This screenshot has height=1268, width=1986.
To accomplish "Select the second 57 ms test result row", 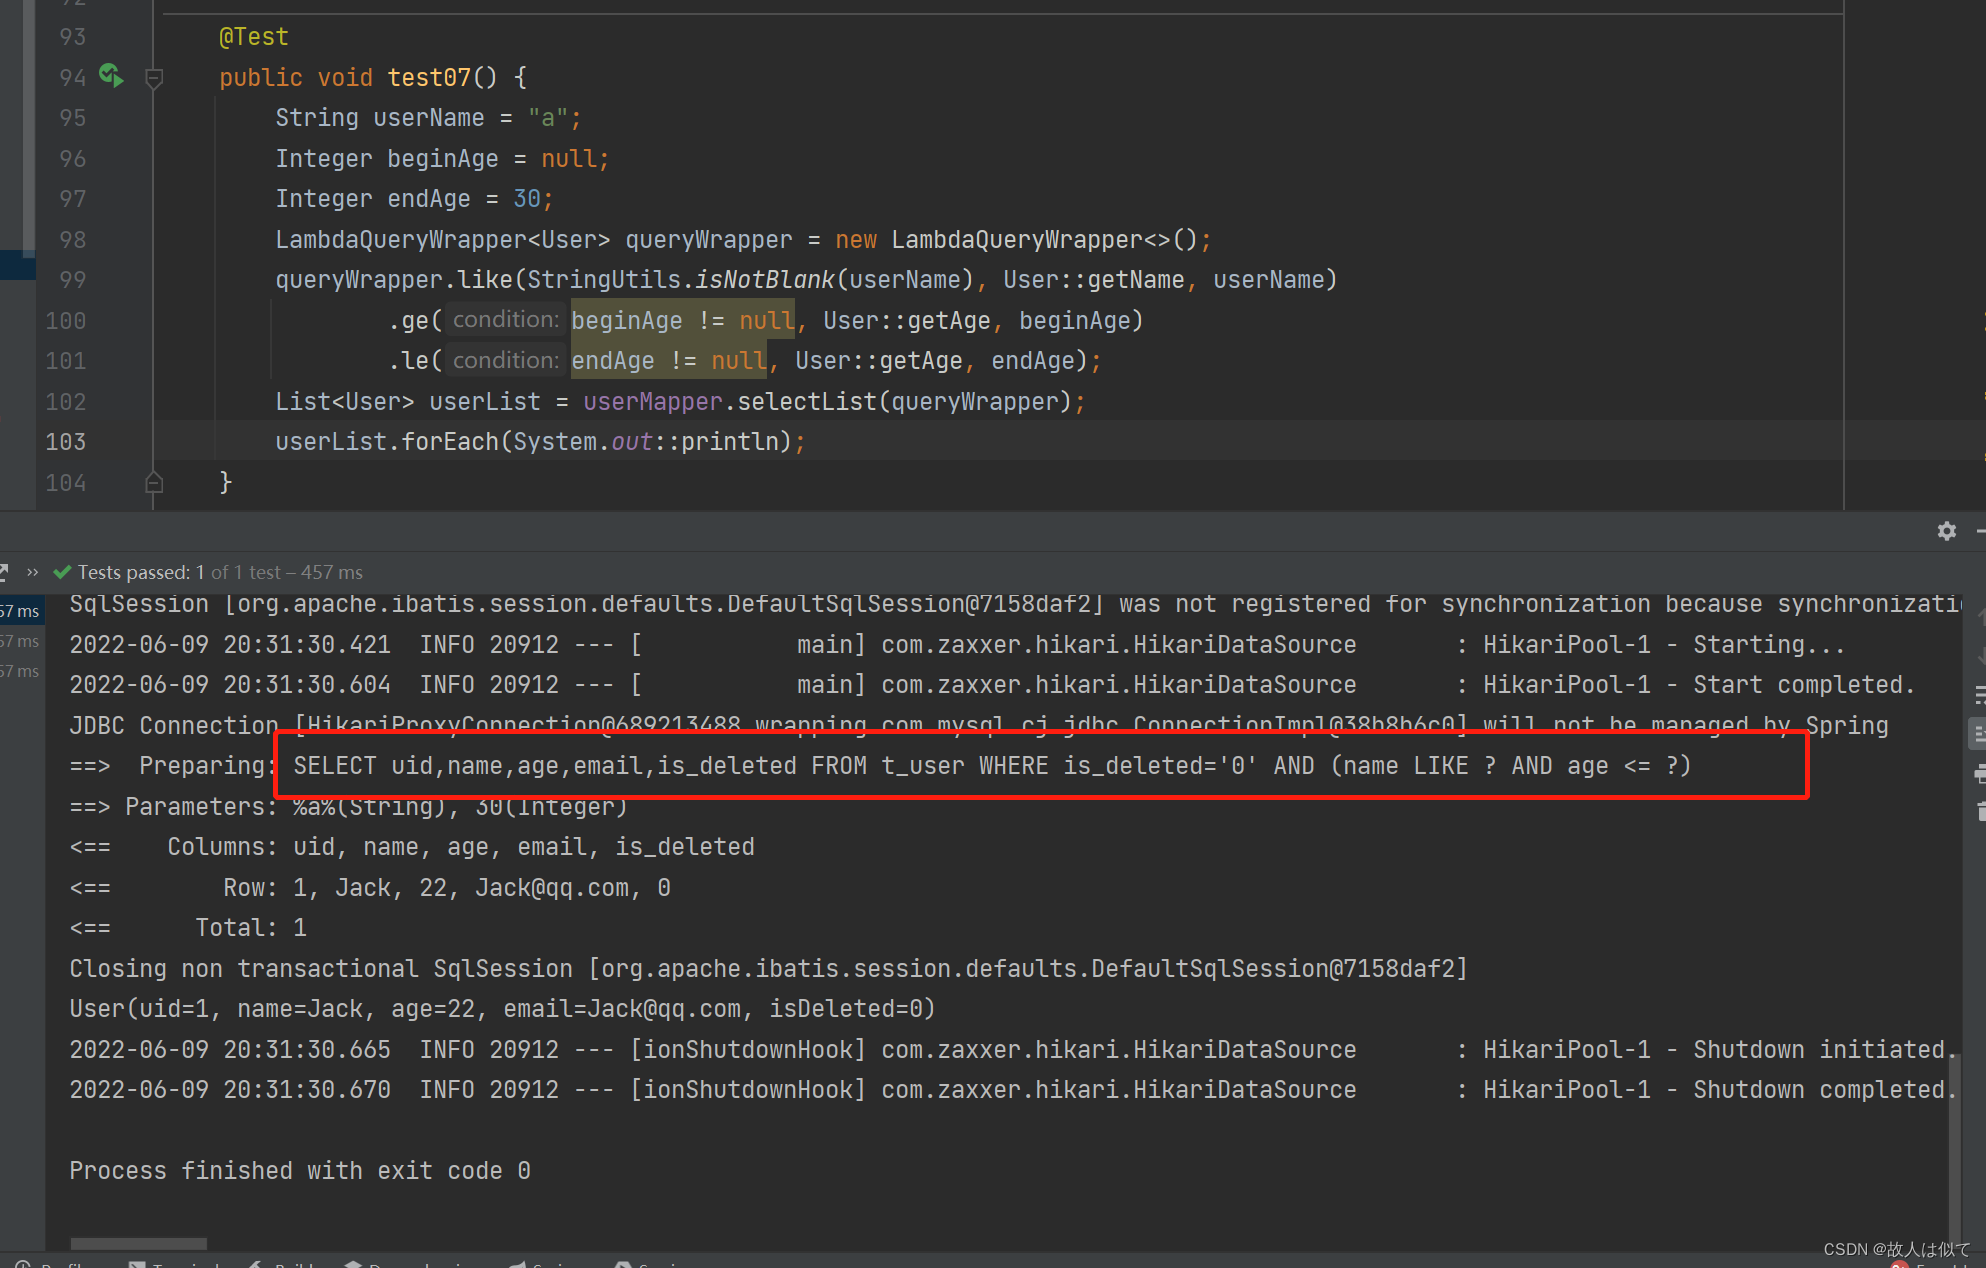I will [x=20, y=641].
